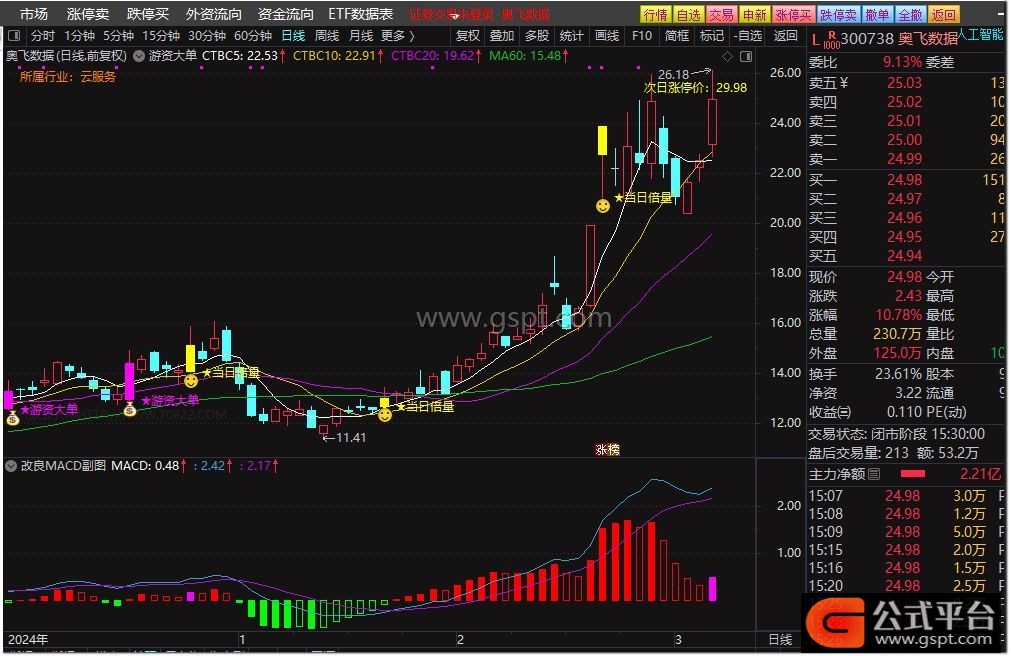Switch to the 月线 period

pyautogui.click(x=360, y=36)
